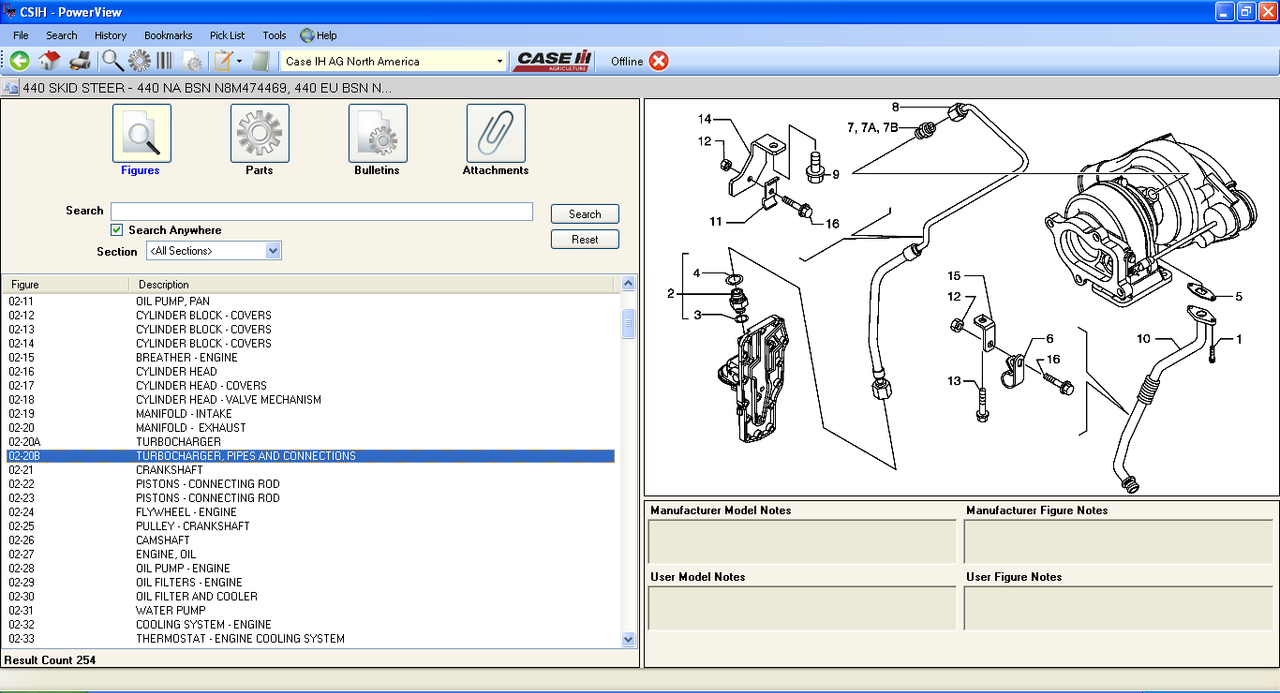The height and width of the screenshot is (693, 1280).
Task: Click the Reset button
Action: pyautogui.click(x=585, y=239)
